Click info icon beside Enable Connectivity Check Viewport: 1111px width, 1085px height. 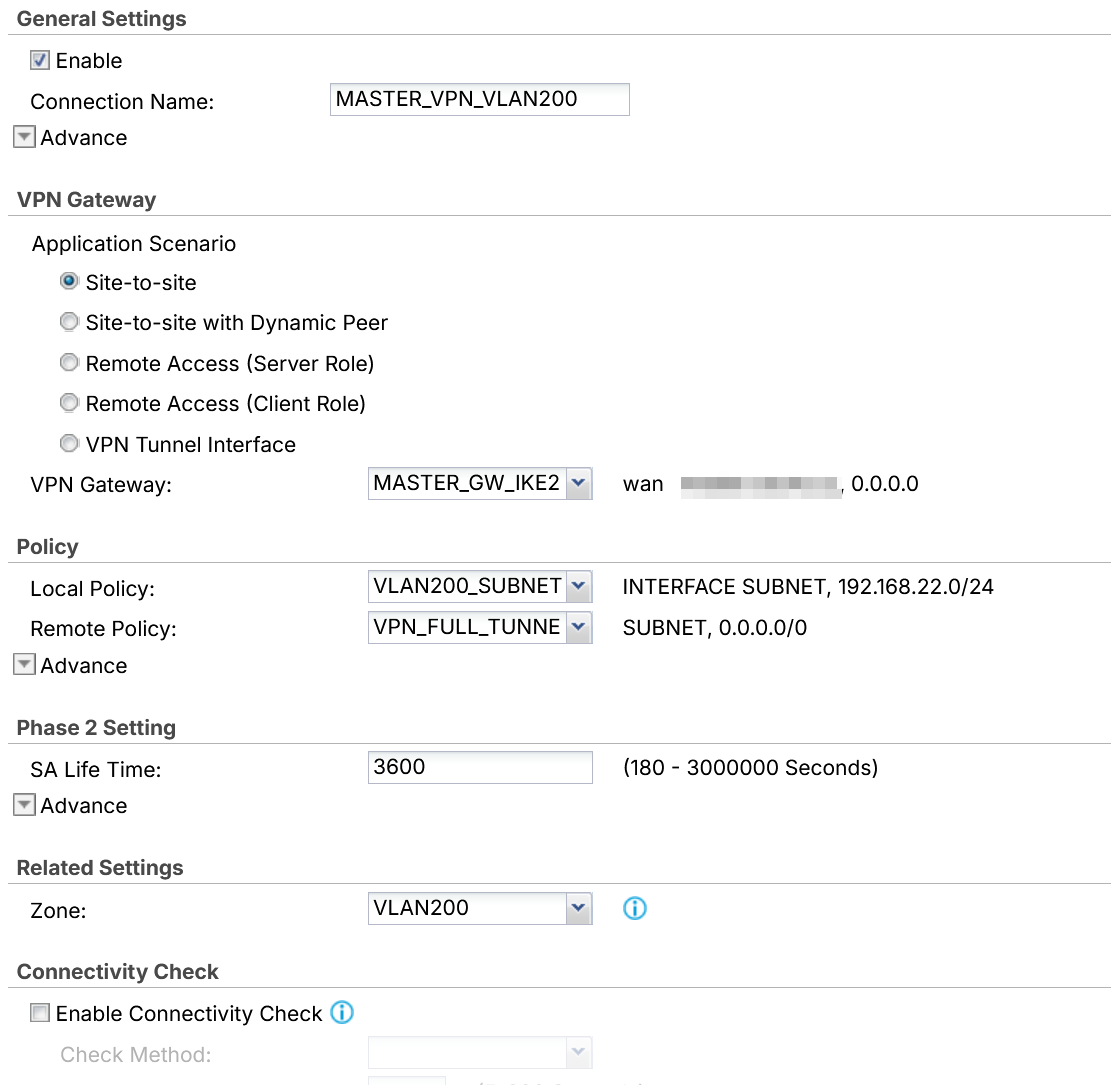click(x=342, y=1012)
